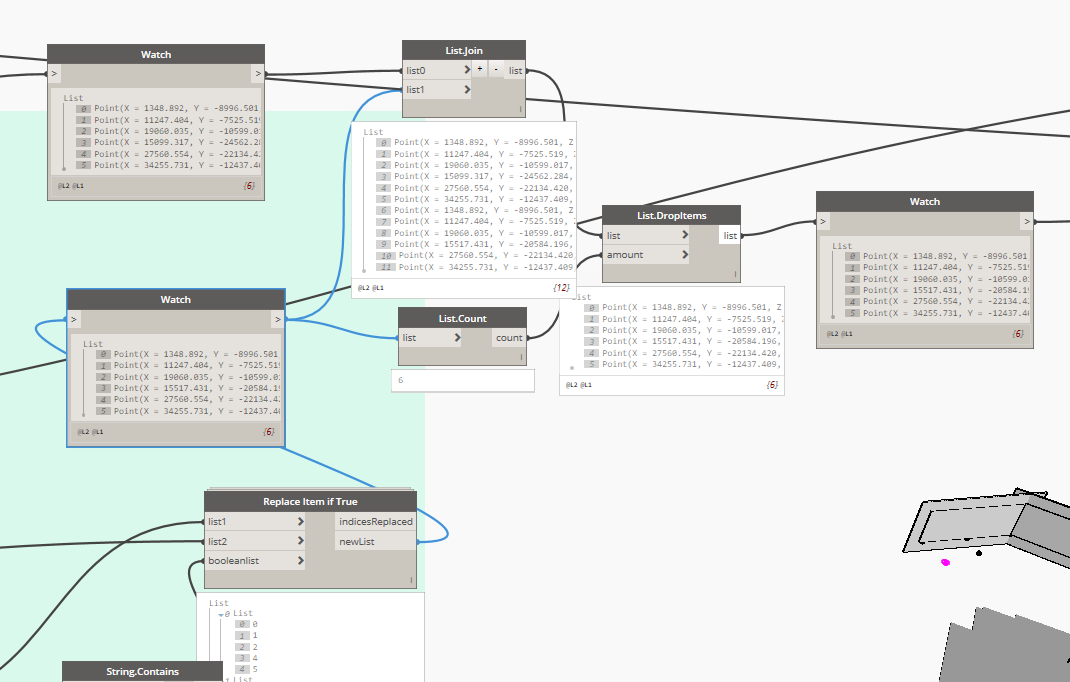
Task: Click lacing indicator on List.Count node
Action: pyautogui.click(x=521, y=357)
